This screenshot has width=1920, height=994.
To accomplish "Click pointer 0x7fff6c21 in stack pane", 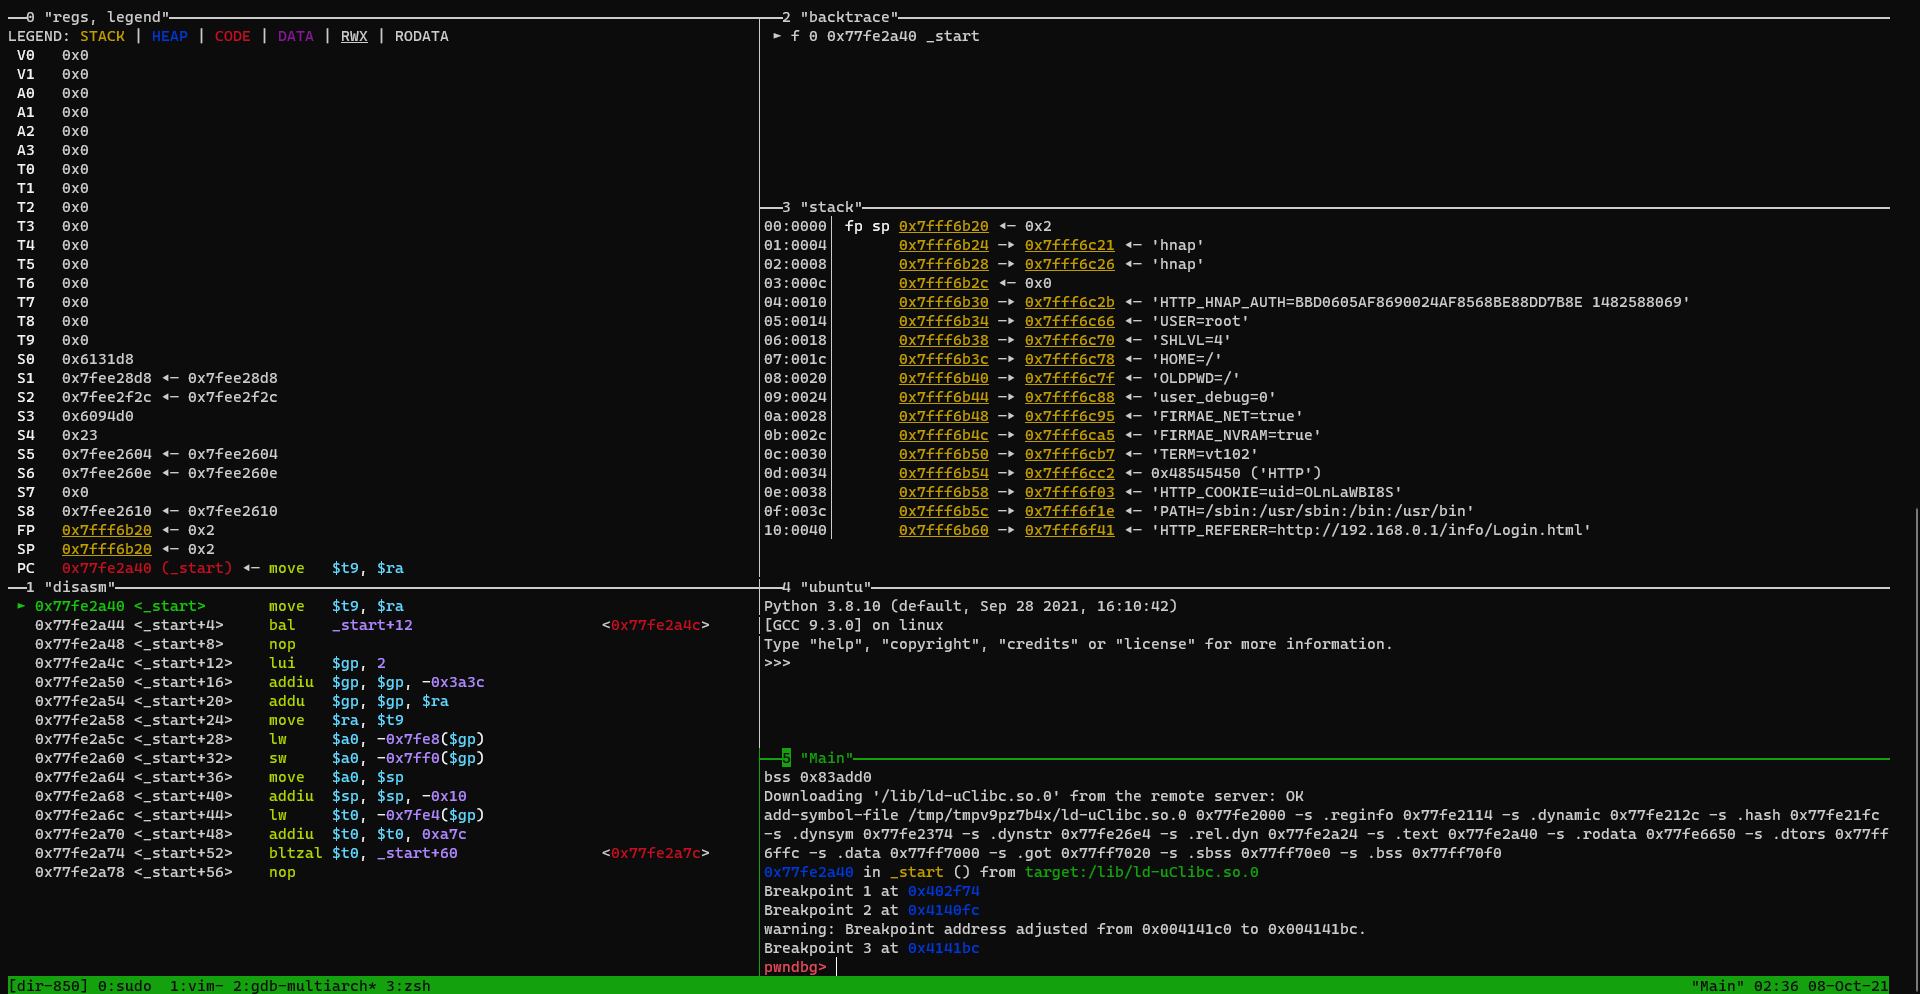I will coord(1069,245).
